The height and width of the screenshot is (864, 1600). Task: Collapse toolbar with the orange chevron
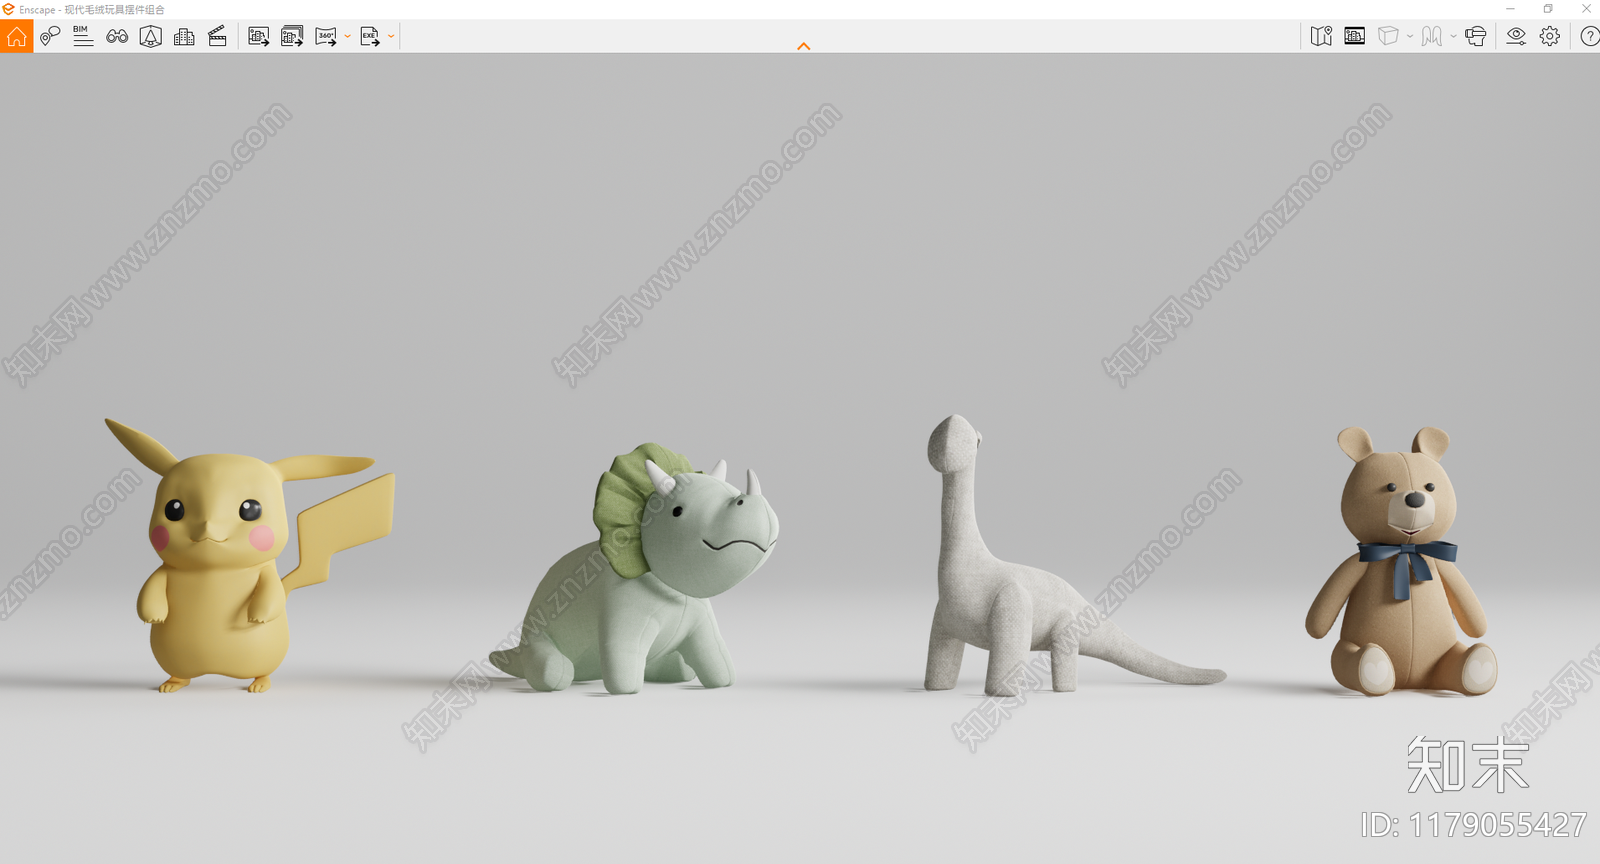pyautogui.click(x=804, y=46)
